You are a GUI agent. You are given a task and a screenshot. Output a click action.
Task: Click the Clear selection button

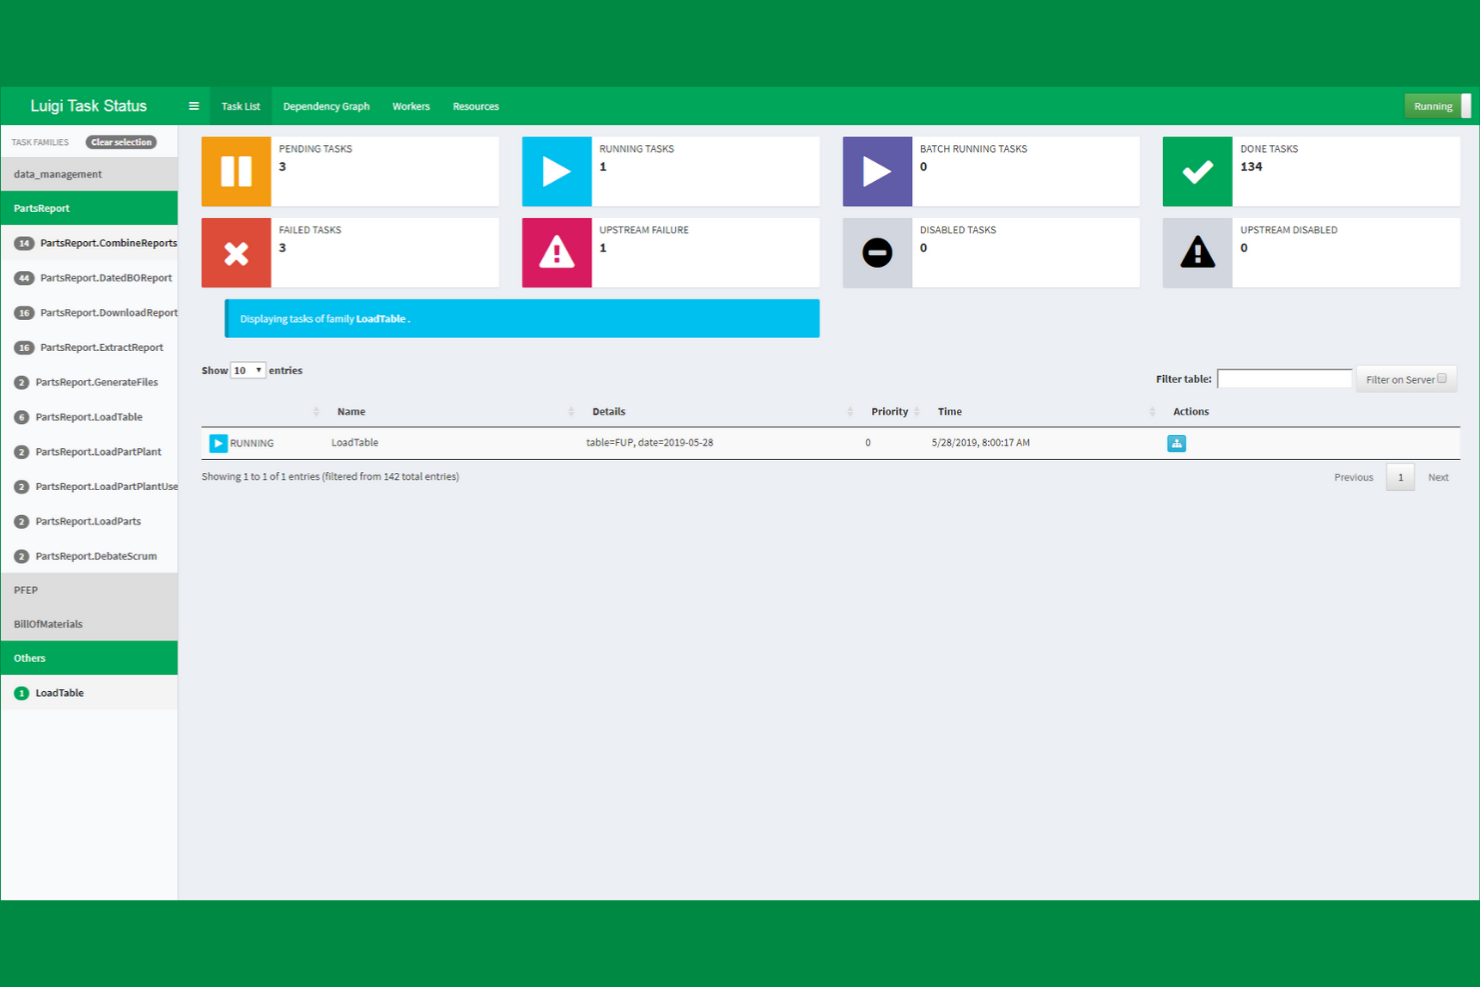[121, 141]
